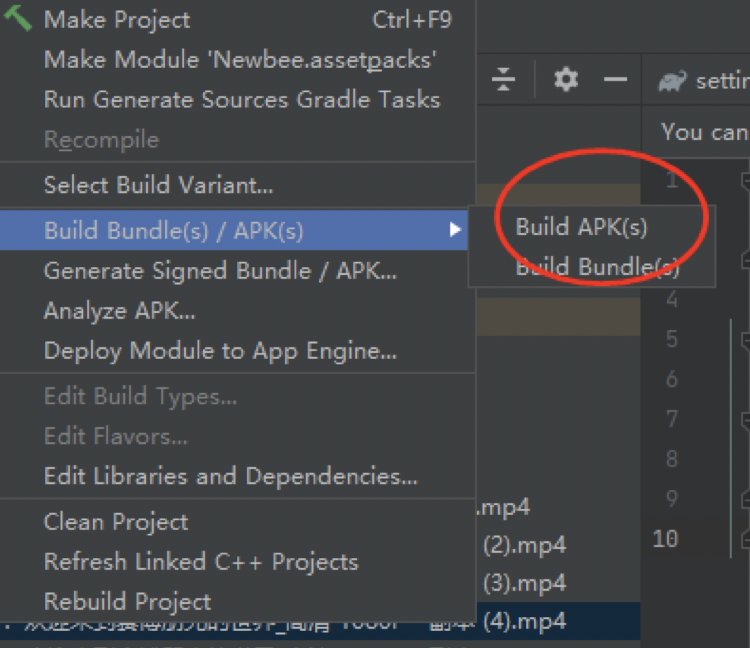
Task: Click the Gradle elephant icon on settings tab
Action: (672, 80)
